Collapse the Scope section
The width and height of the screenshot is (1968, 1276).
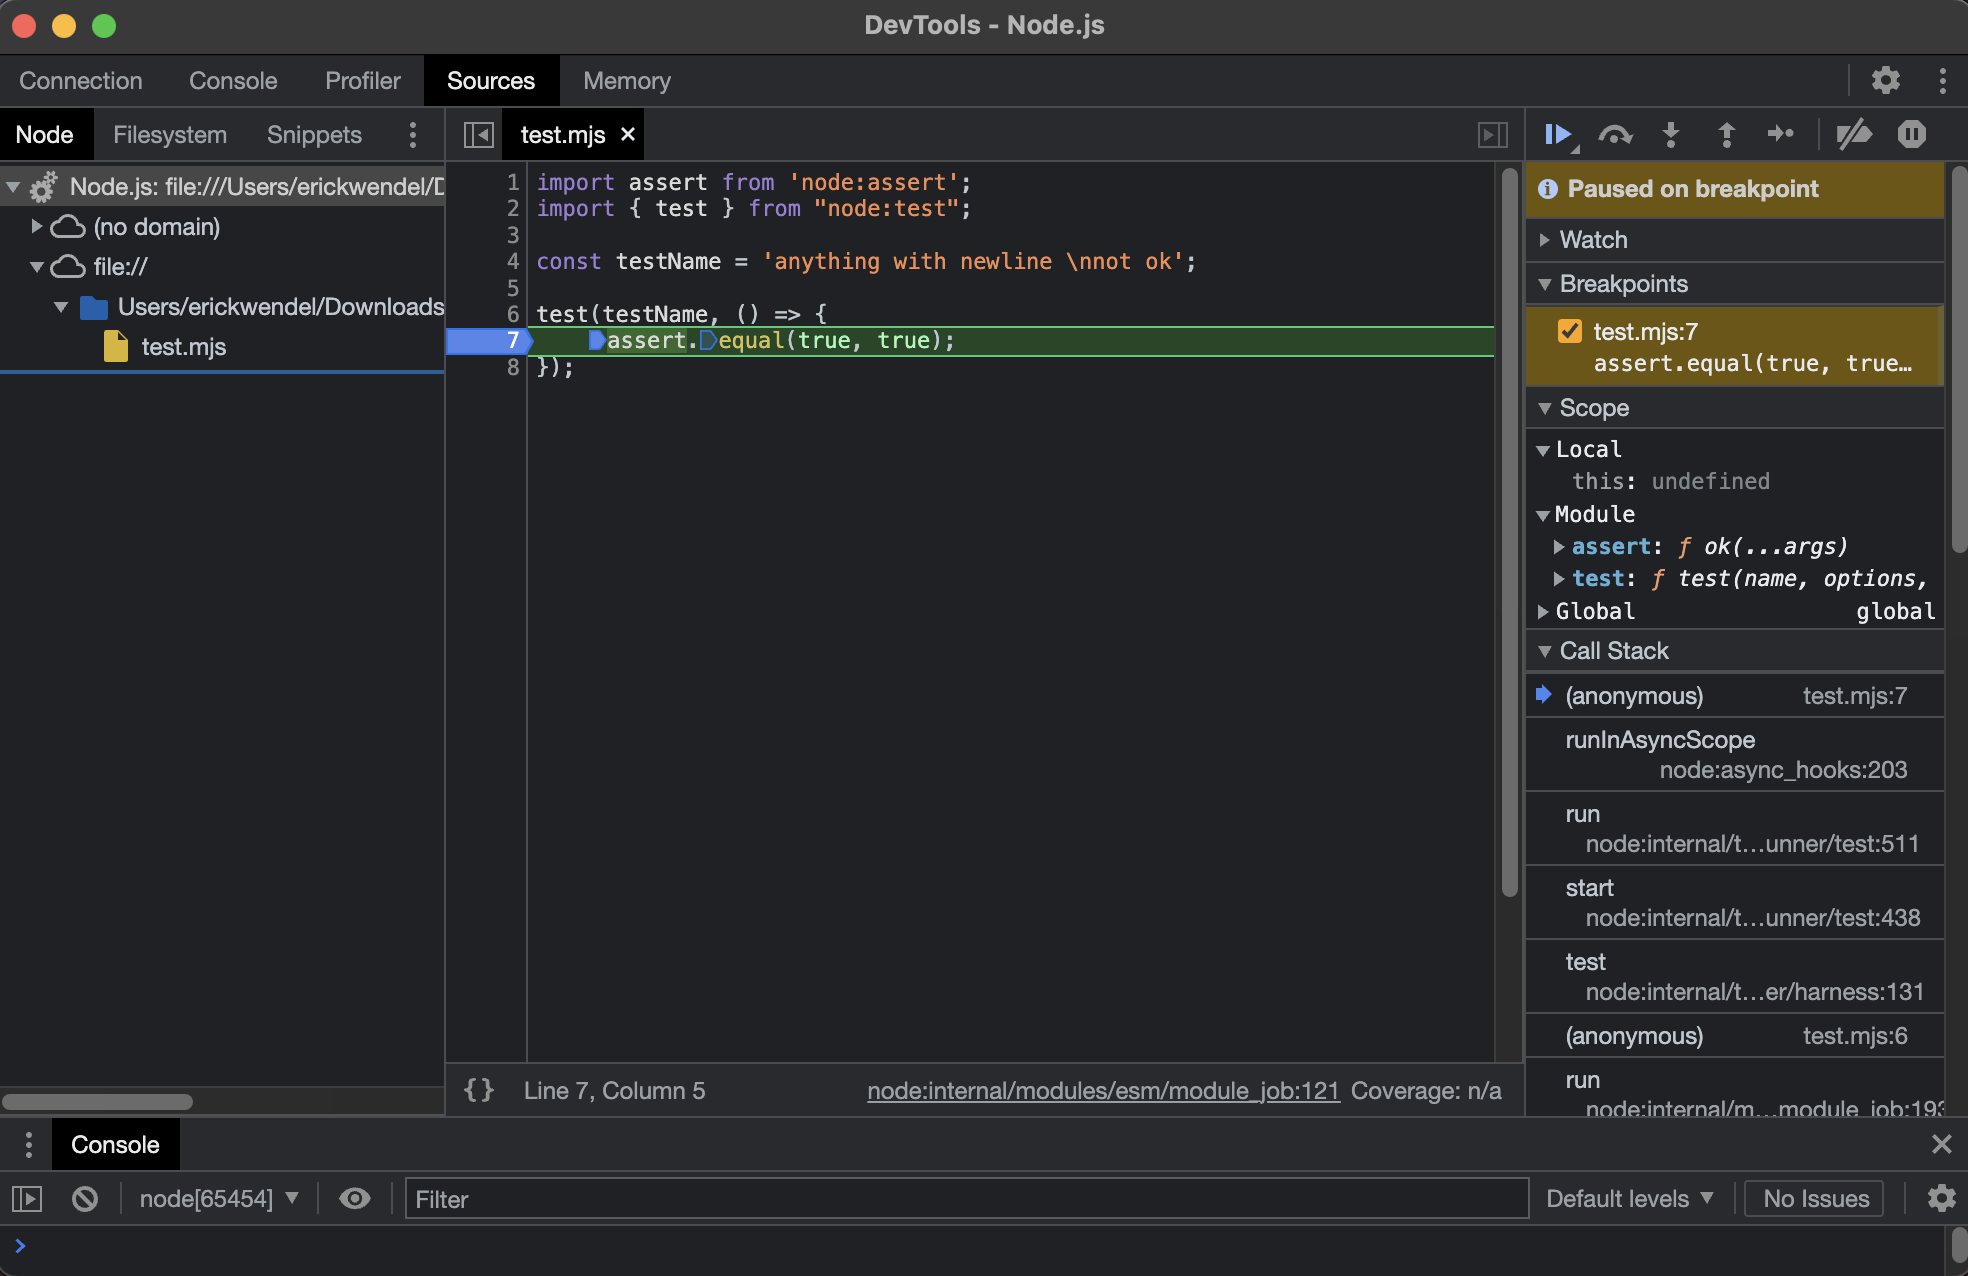[x=1735, y=408]
